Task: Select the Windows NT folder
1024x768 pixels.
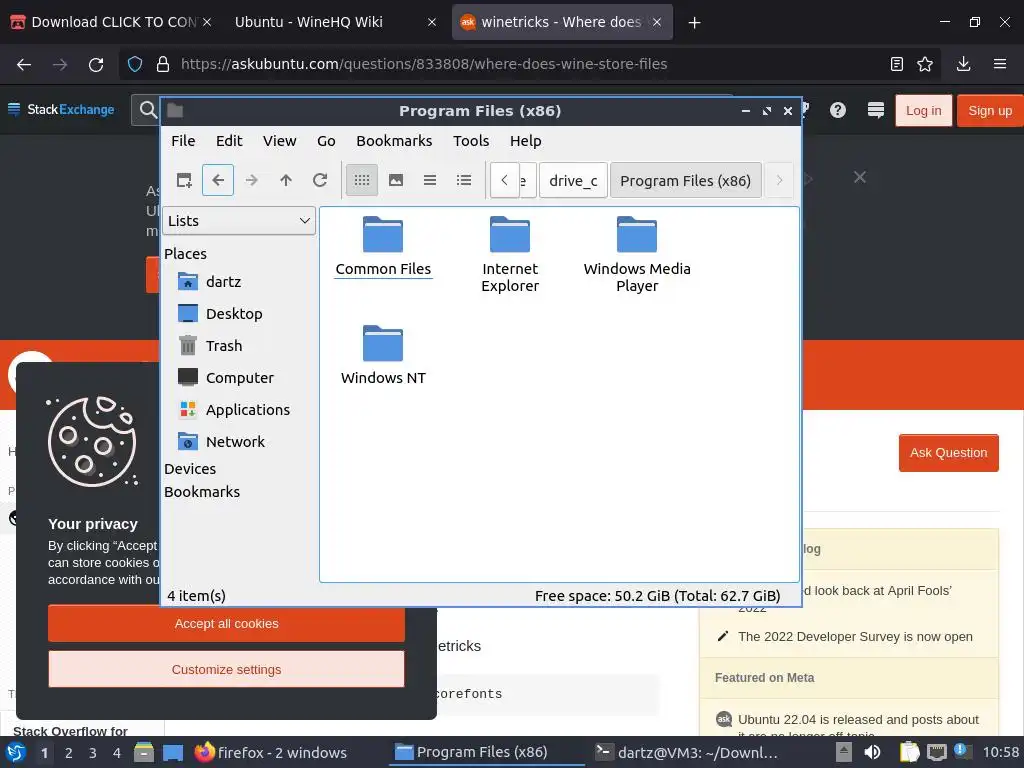Action: point(383,356)
